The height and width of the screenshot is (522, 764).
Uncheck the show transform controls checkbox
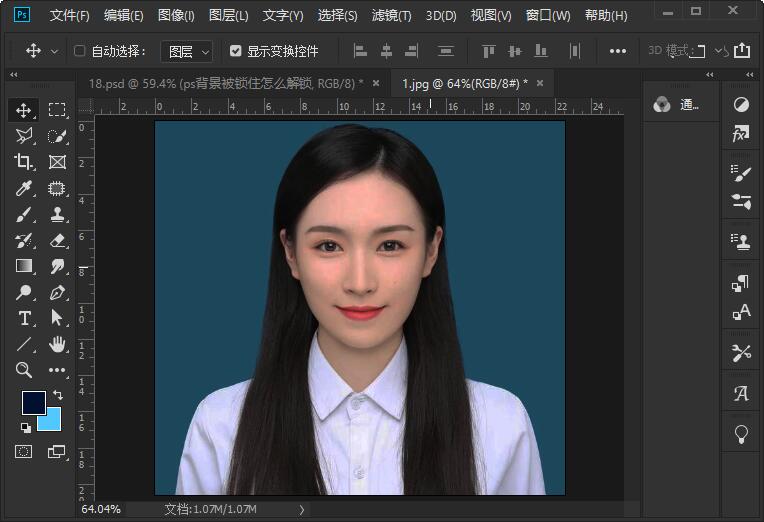coord(236,51)
